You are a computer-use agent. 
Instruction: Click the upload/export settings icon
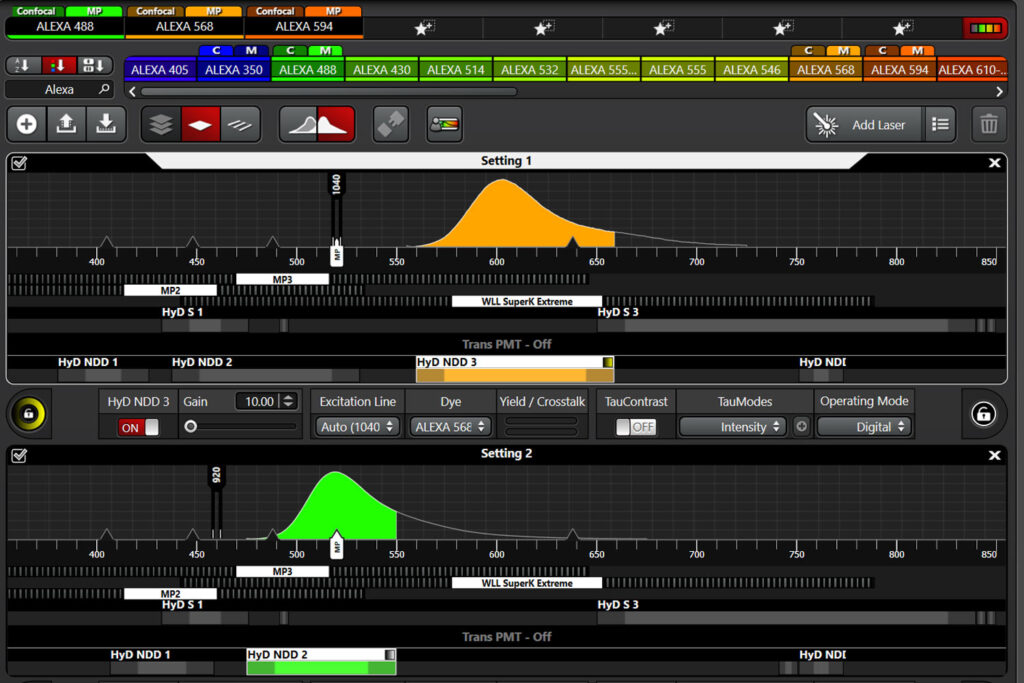click(x=66, y=125)
